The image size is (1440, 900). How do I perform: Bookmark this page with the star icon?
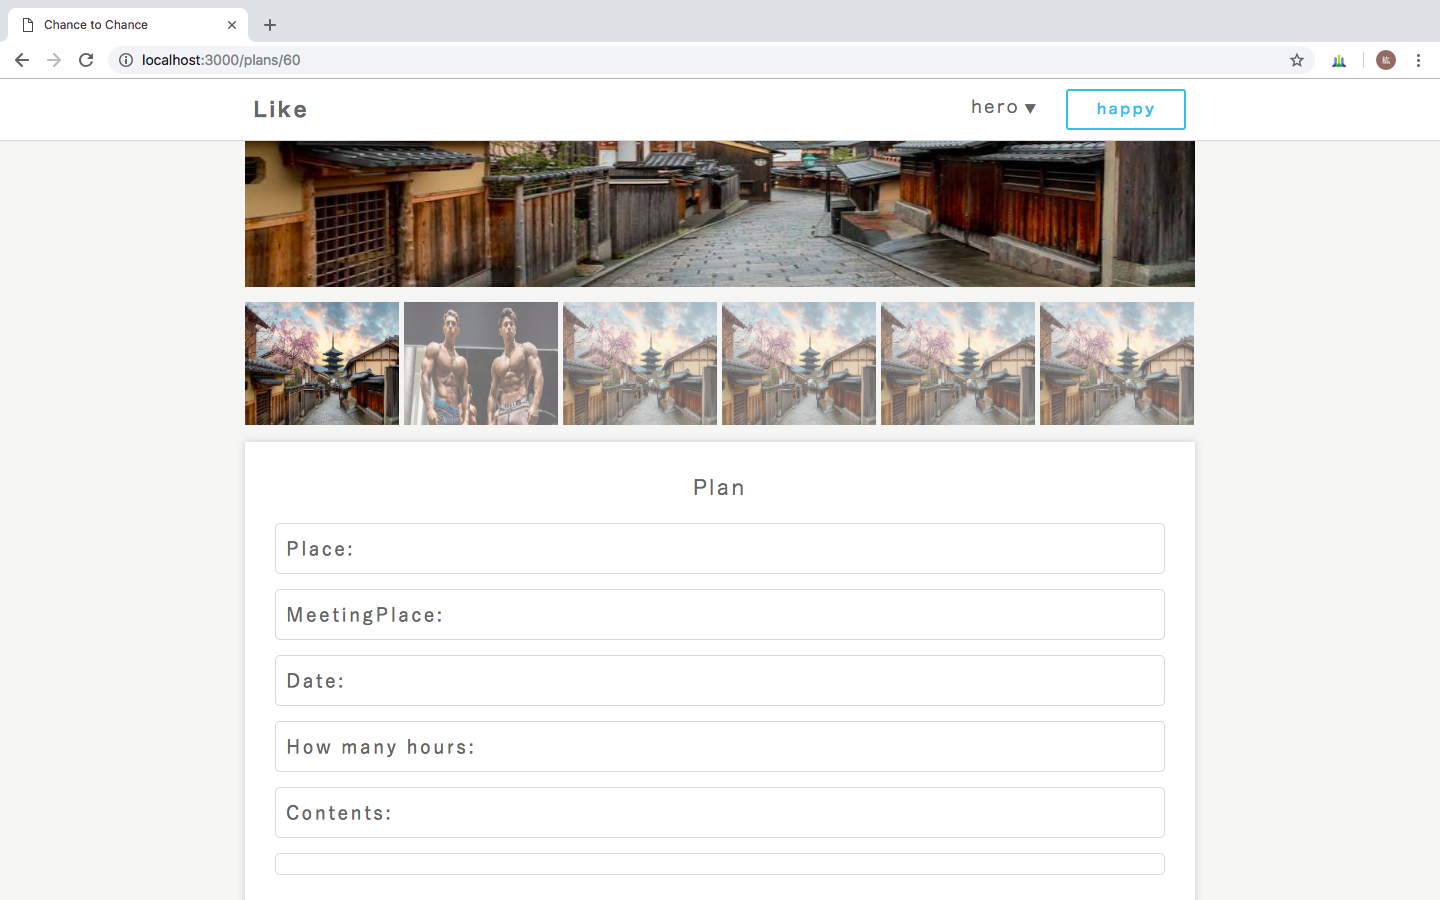[1297, 60]
